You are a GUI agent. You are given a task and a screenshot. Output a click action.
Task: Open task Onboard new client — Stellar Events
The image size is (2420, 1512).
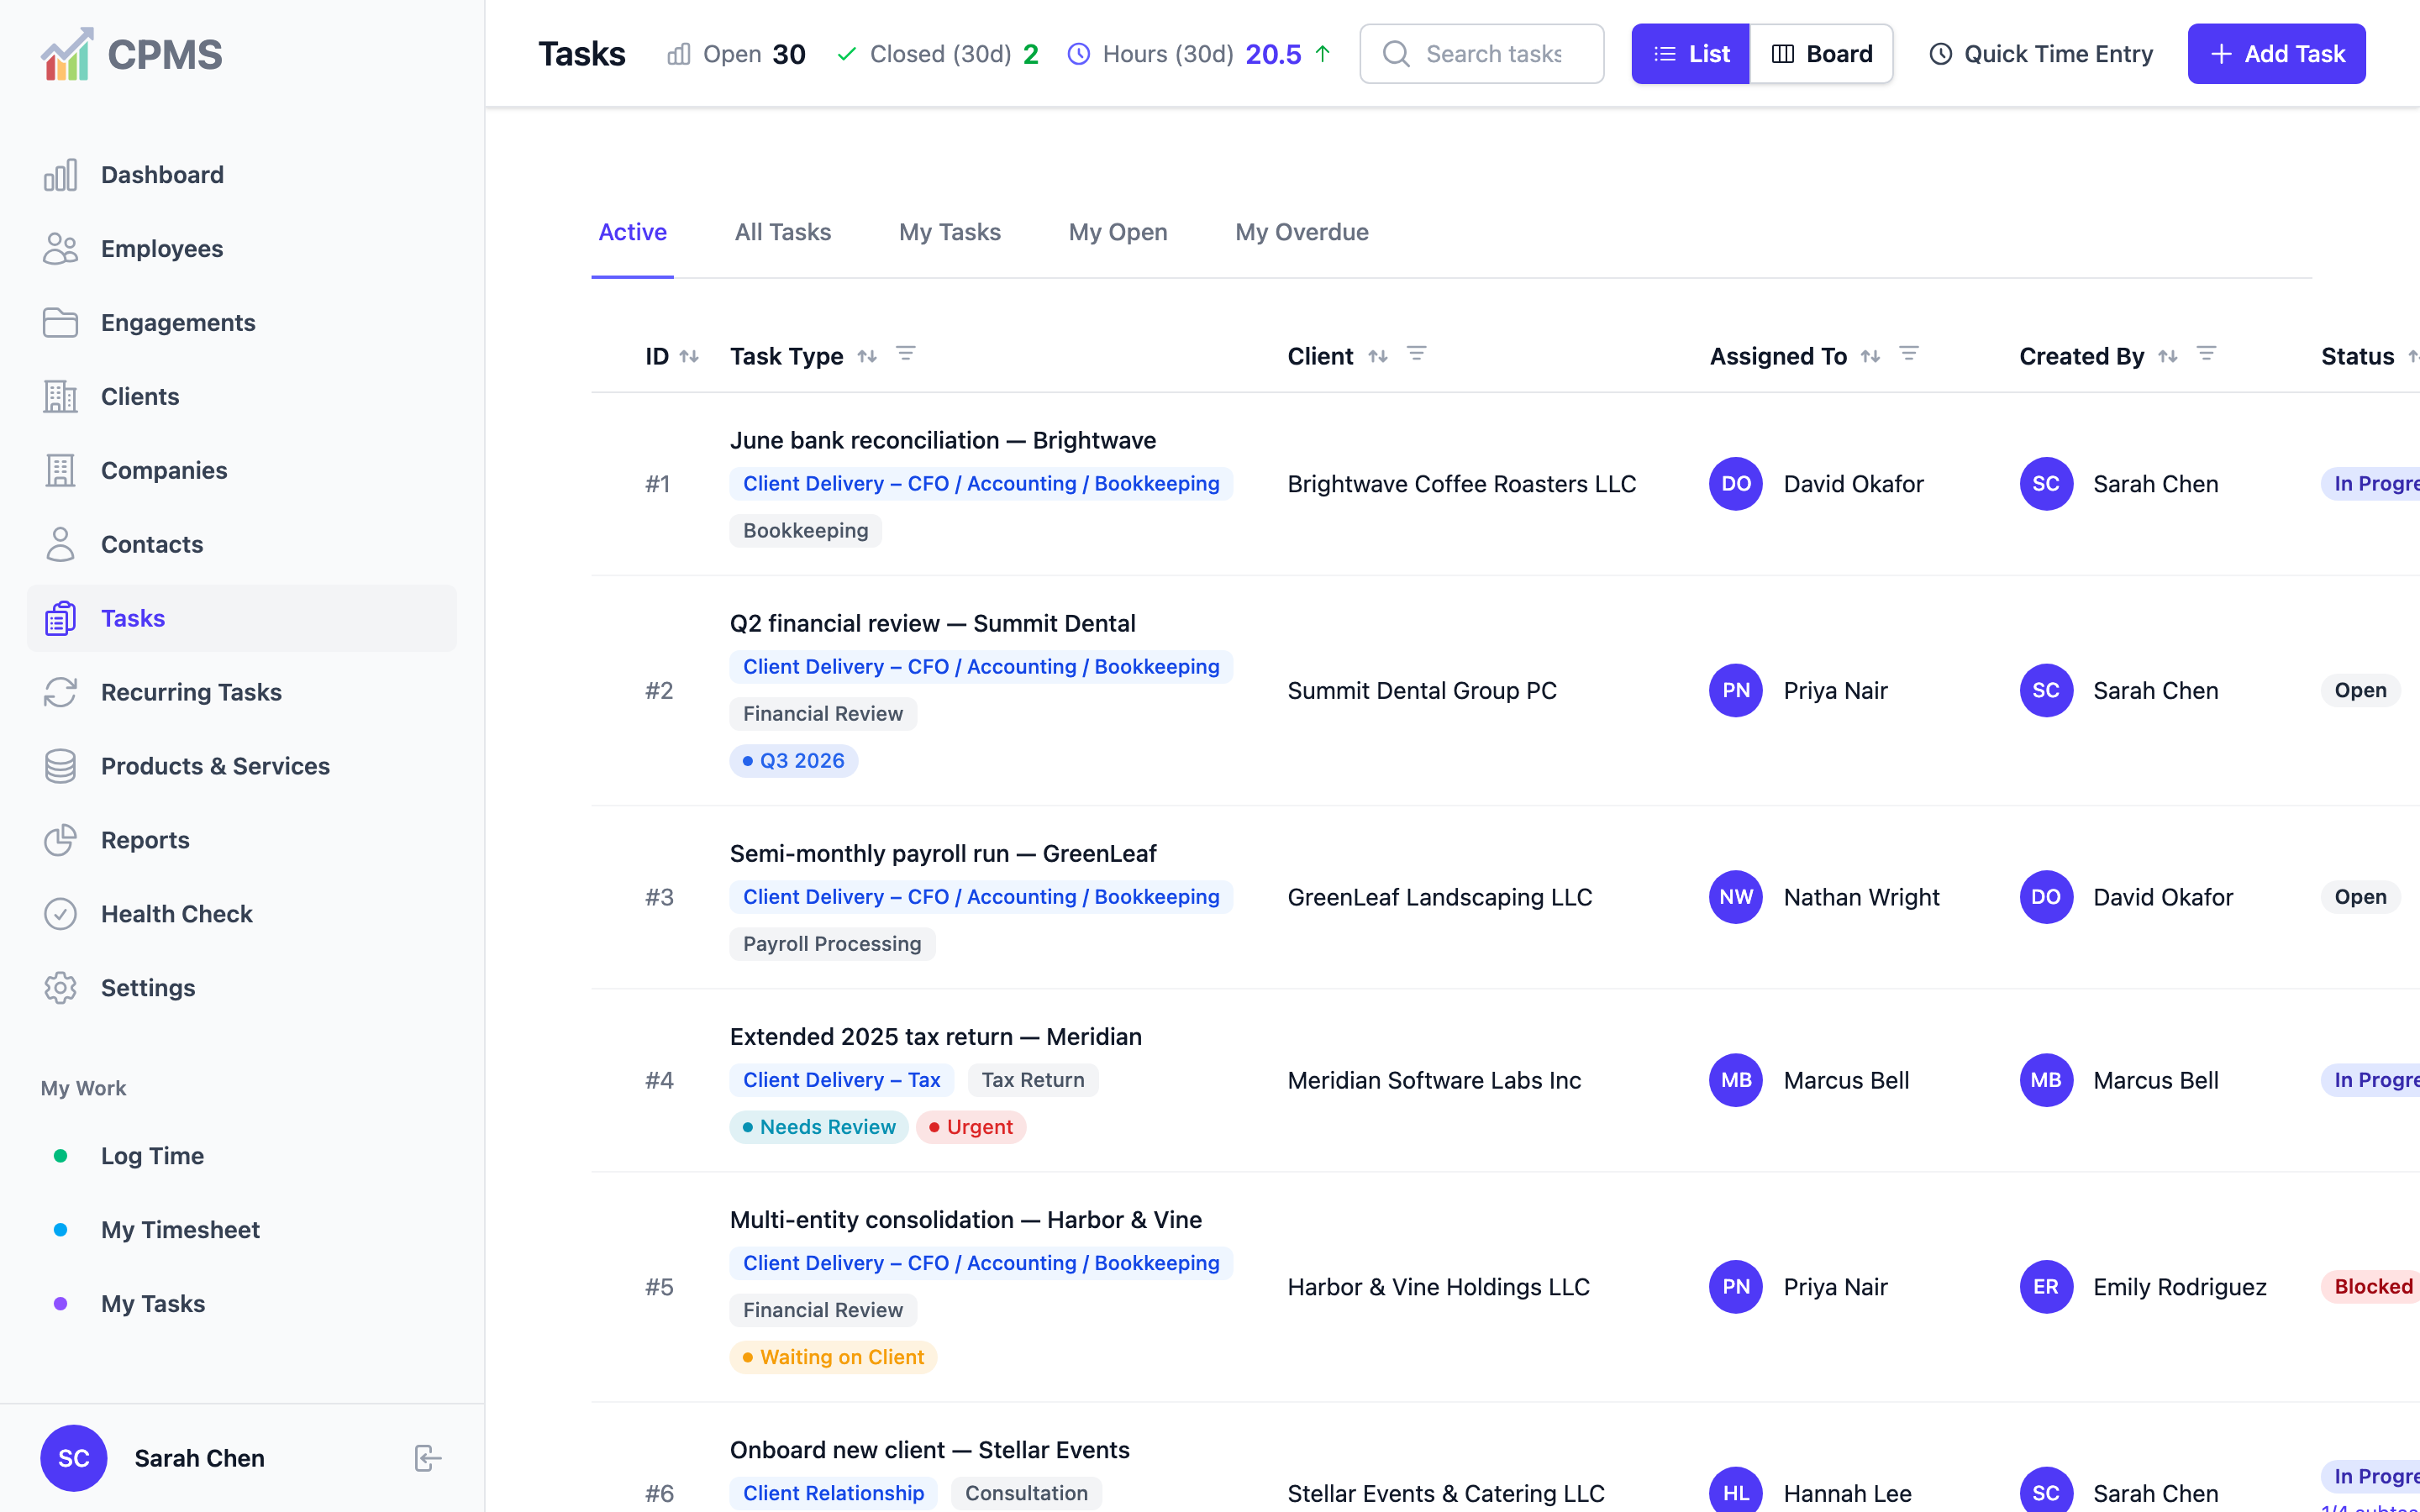click(x=930, y=1450)
